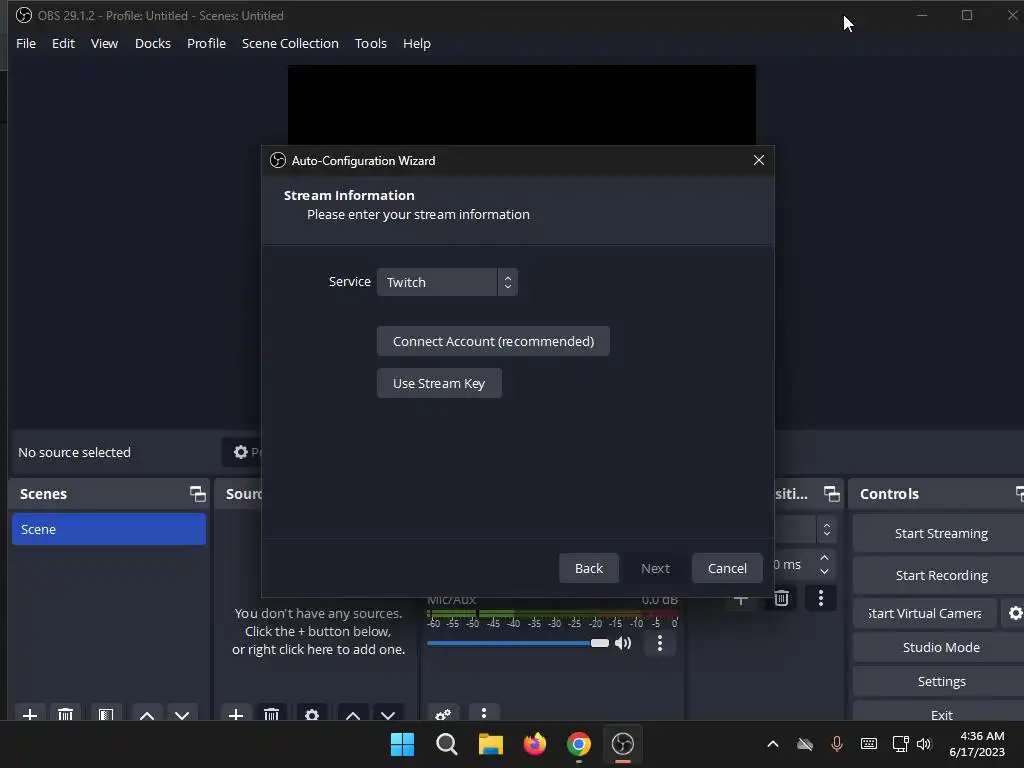Launch Firefox from taskbar
The image size is (1024, 768).
(x=535, y=744)
